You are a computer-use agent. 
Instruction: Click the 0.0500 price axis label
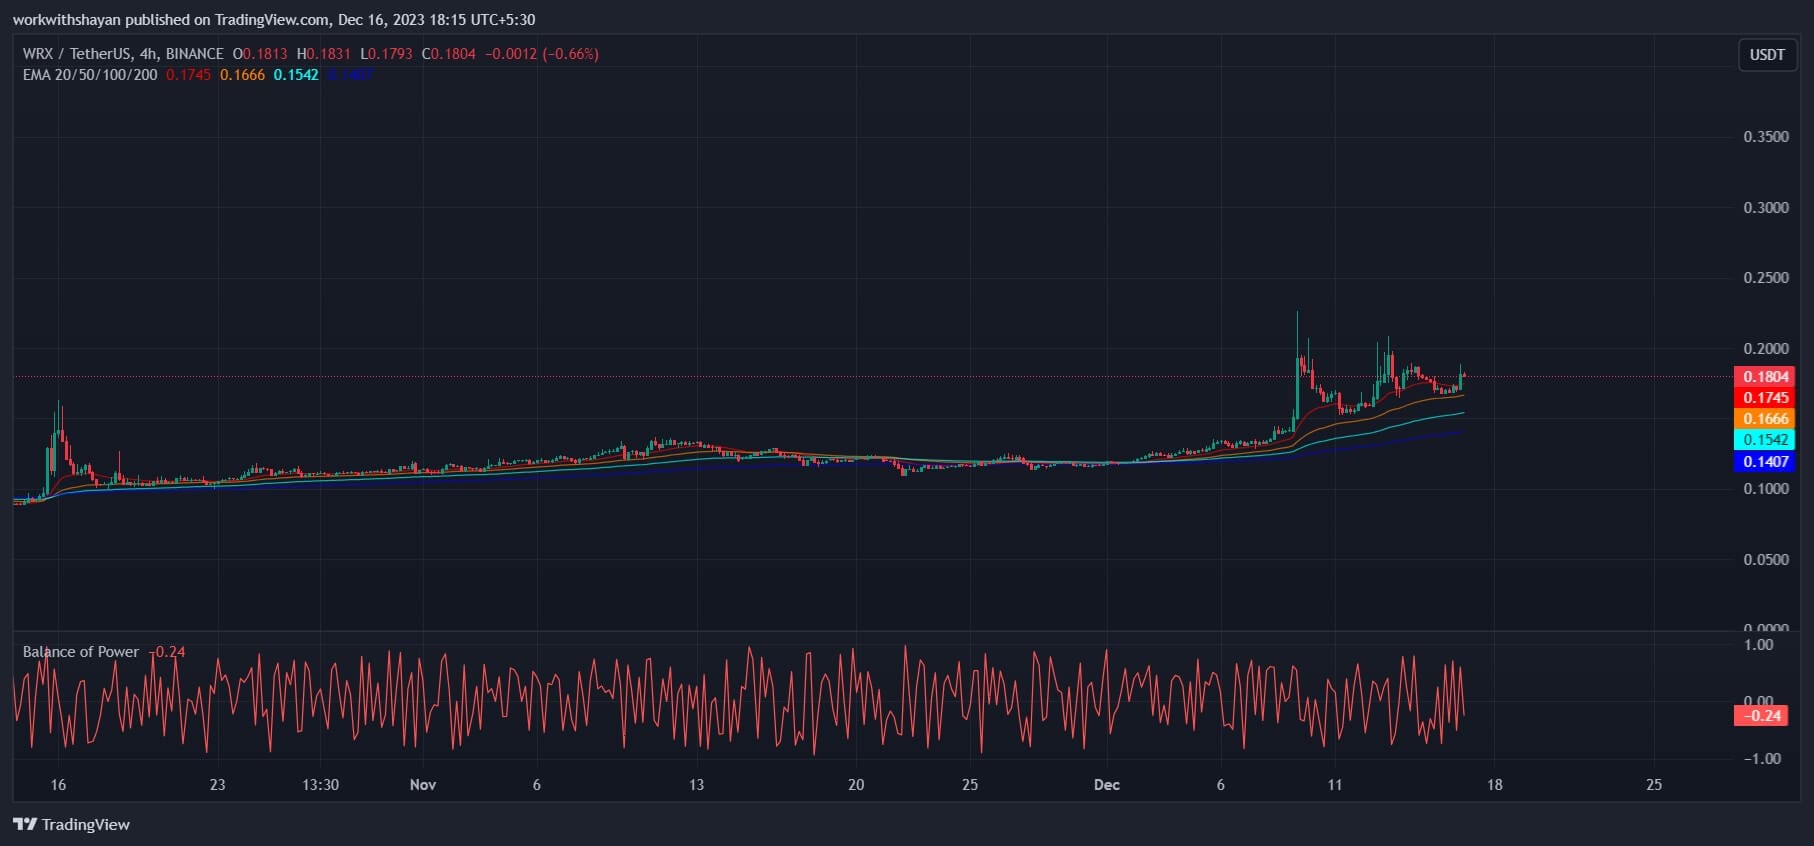(x=1766, y=560)
